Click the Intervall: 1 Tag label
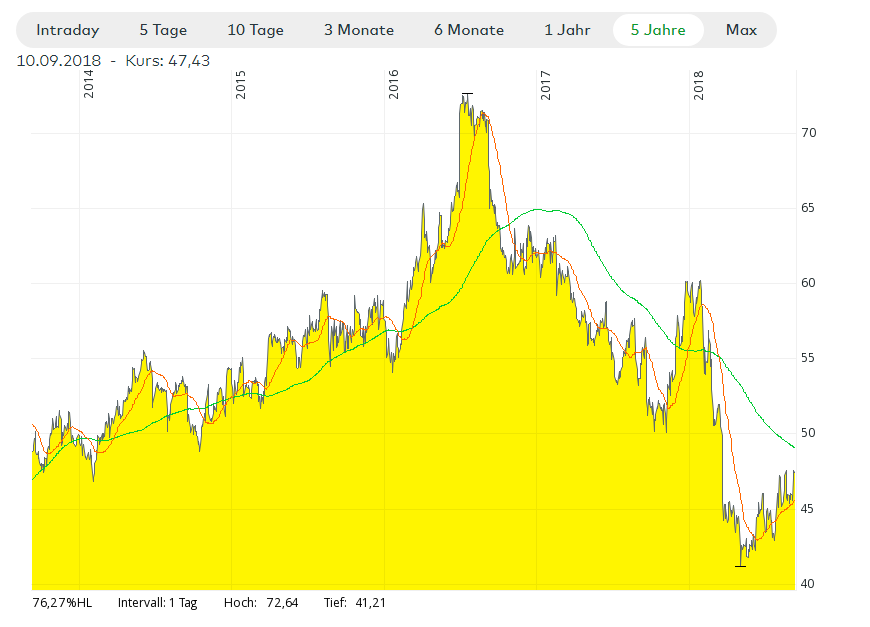The width and height of the screenshot is (870, 627). coord(158,603)
